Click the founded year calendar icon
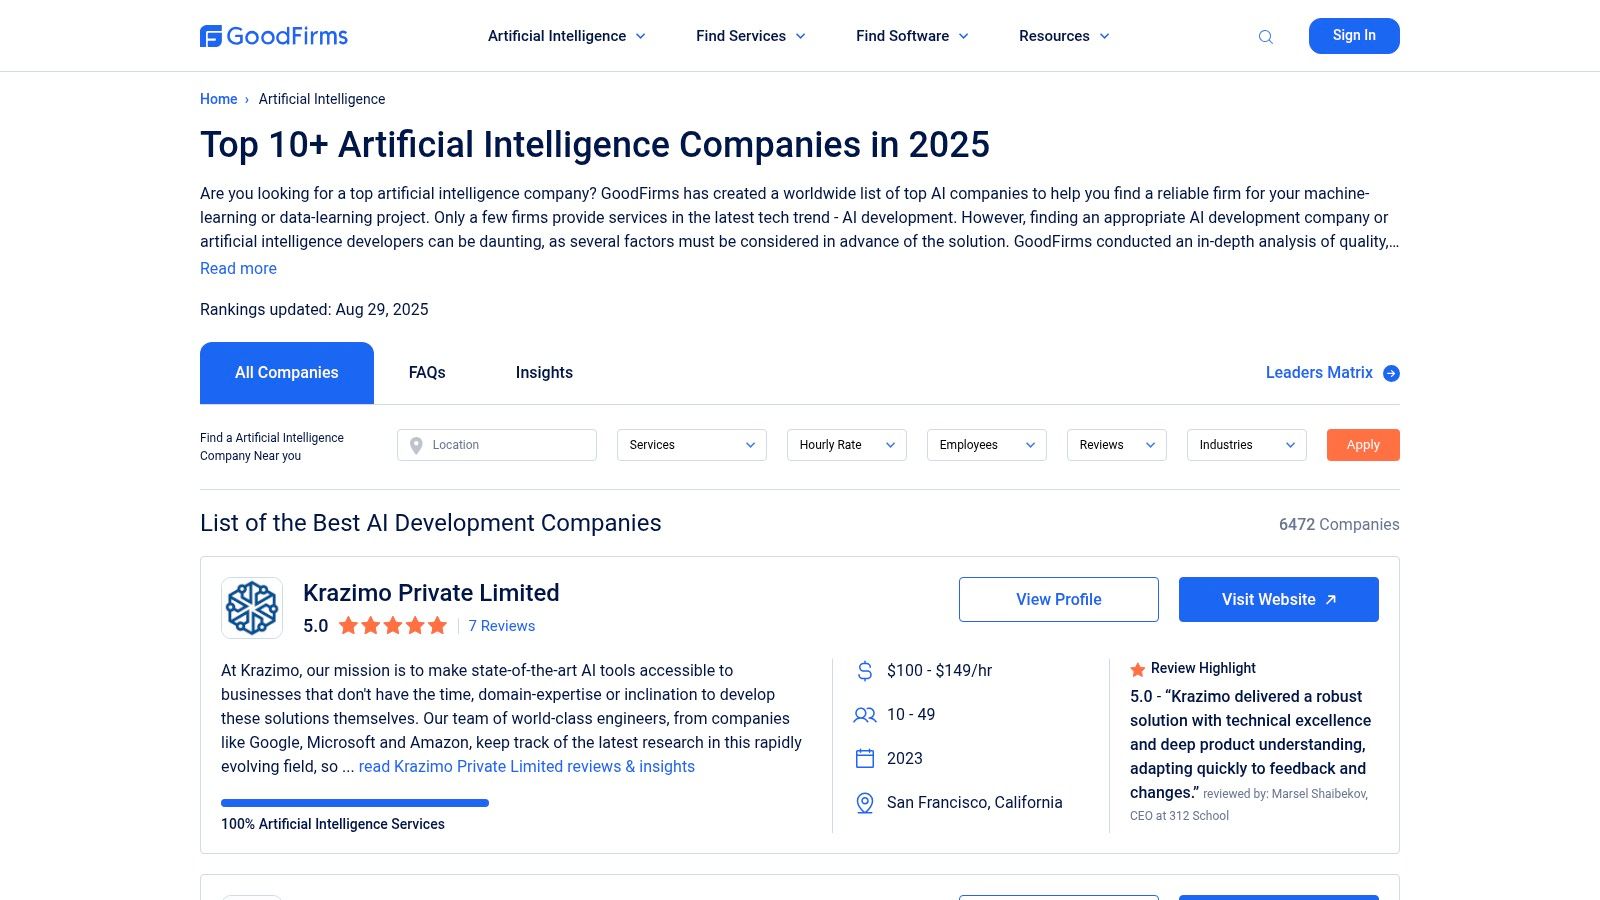1600x900 pixels. tap(865, 759)
